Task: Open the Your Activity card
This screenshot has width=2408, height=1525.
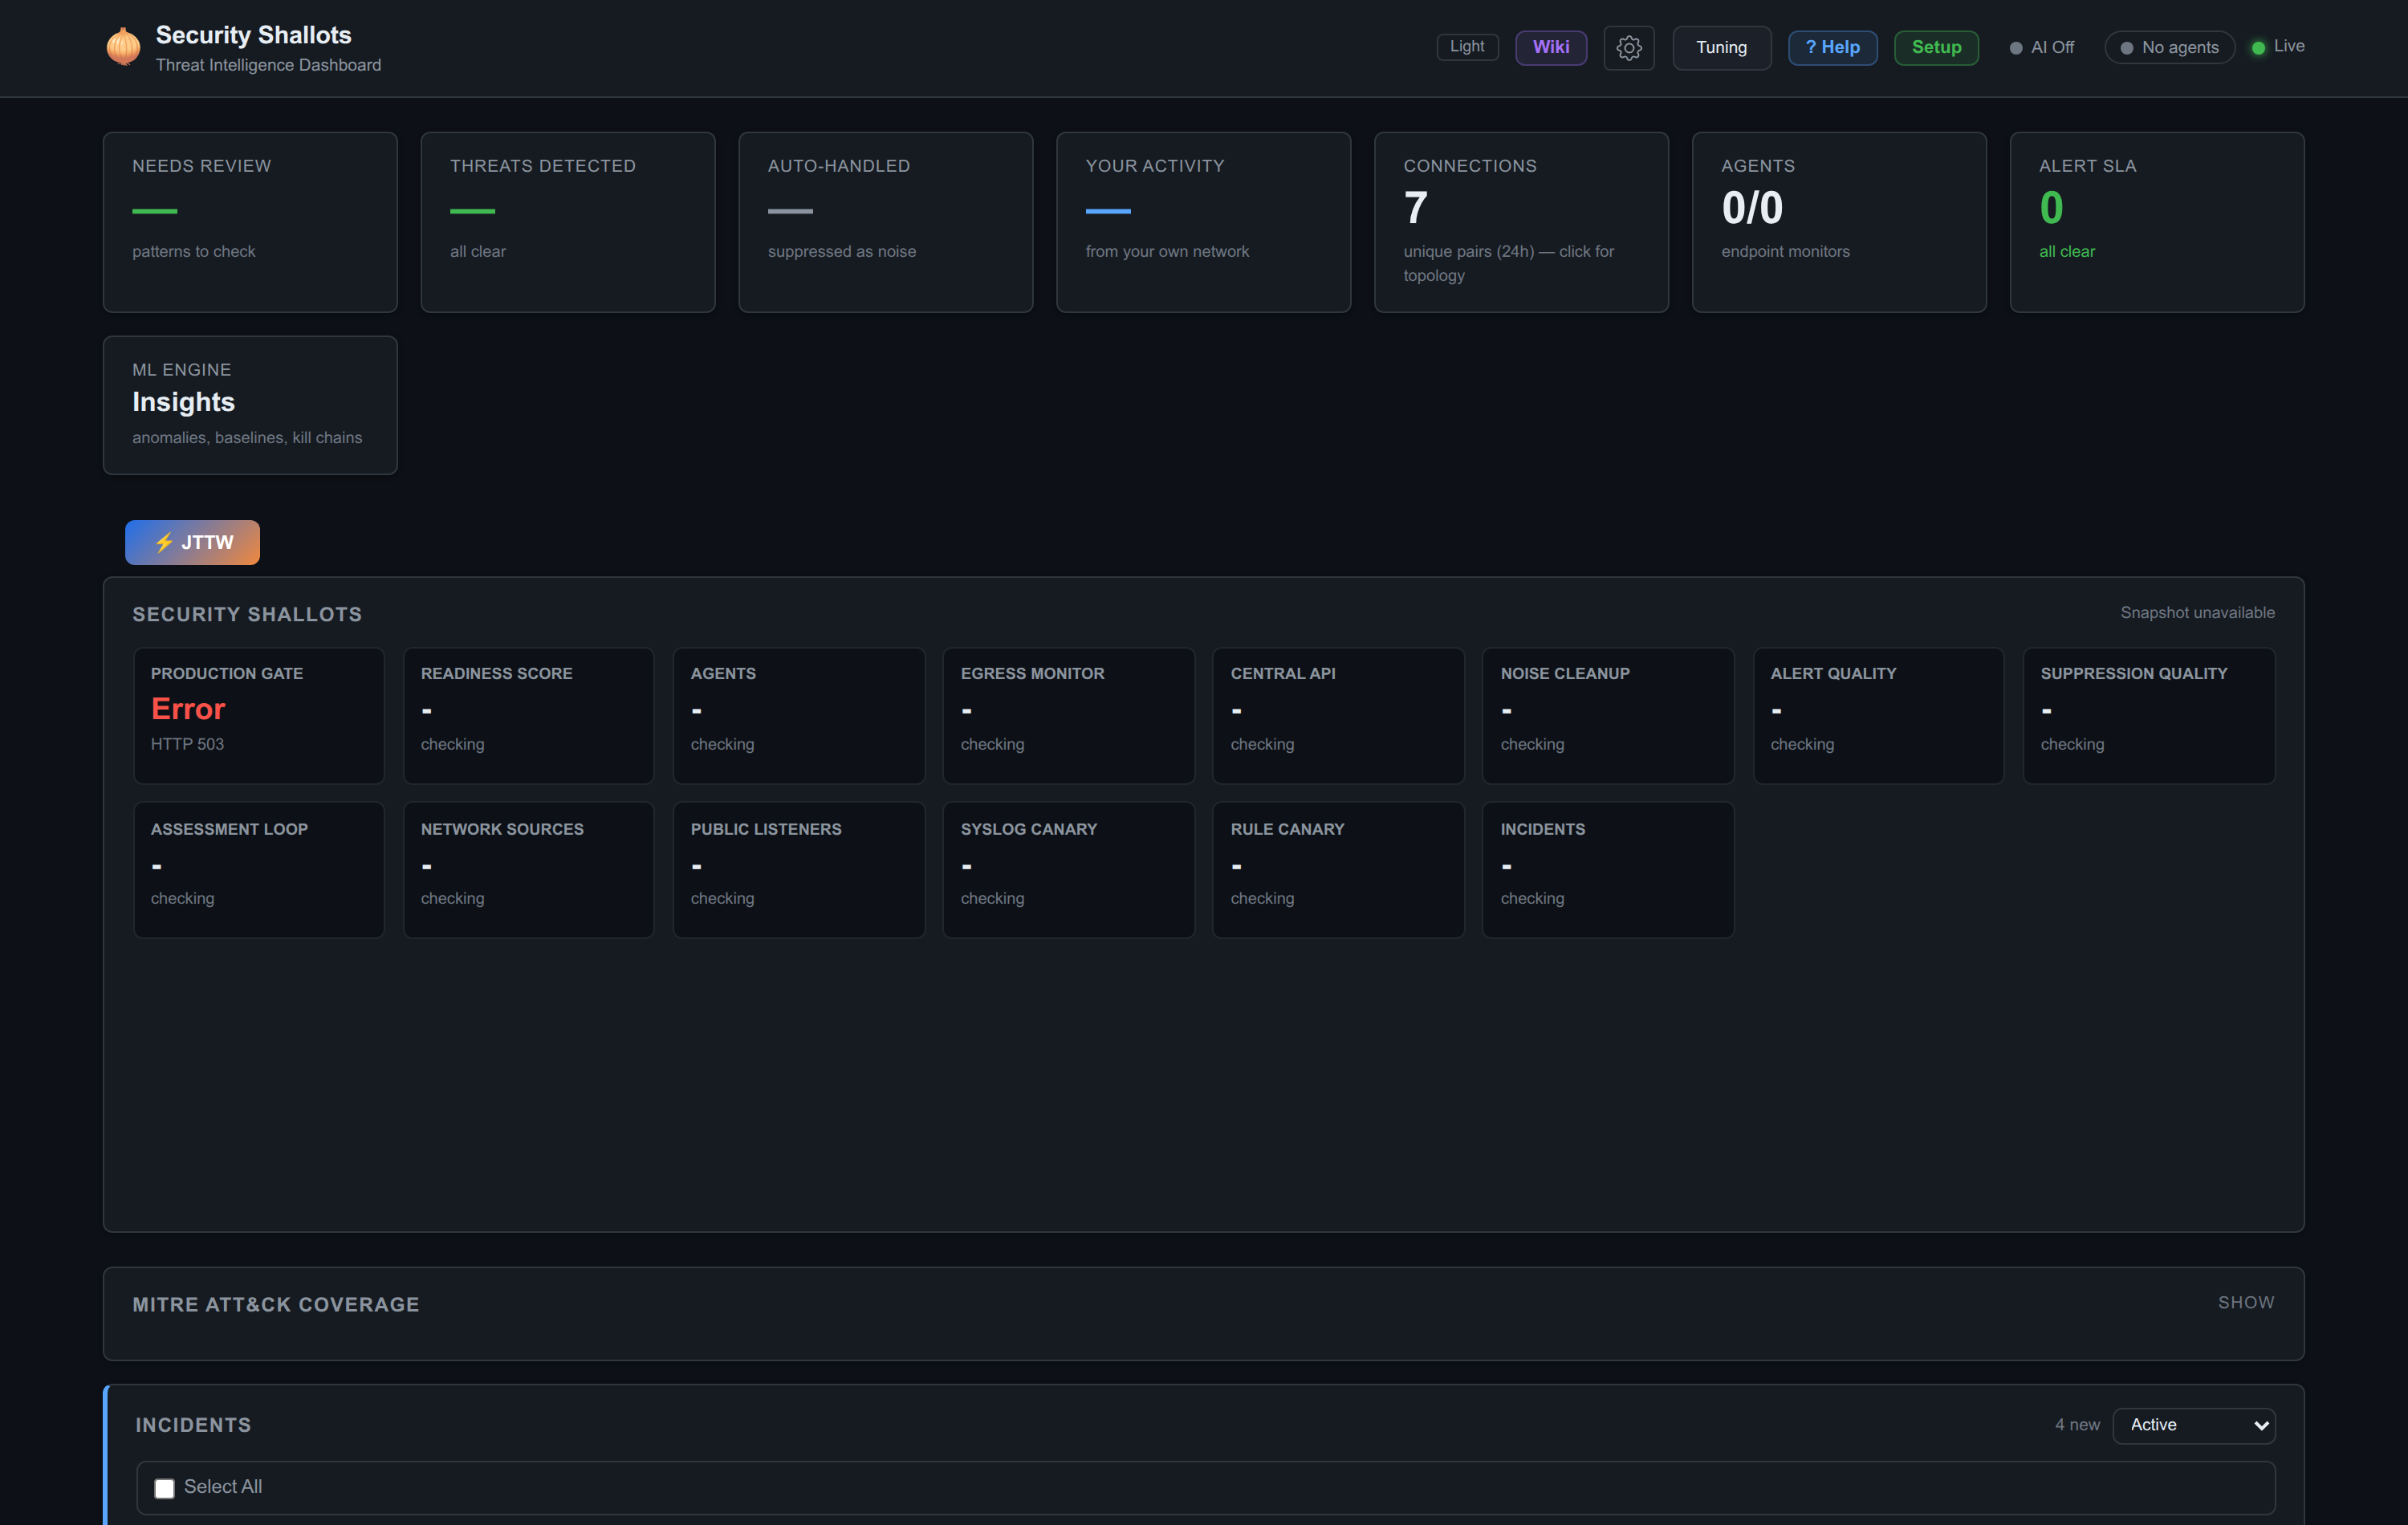Action: click(1204, 222)
